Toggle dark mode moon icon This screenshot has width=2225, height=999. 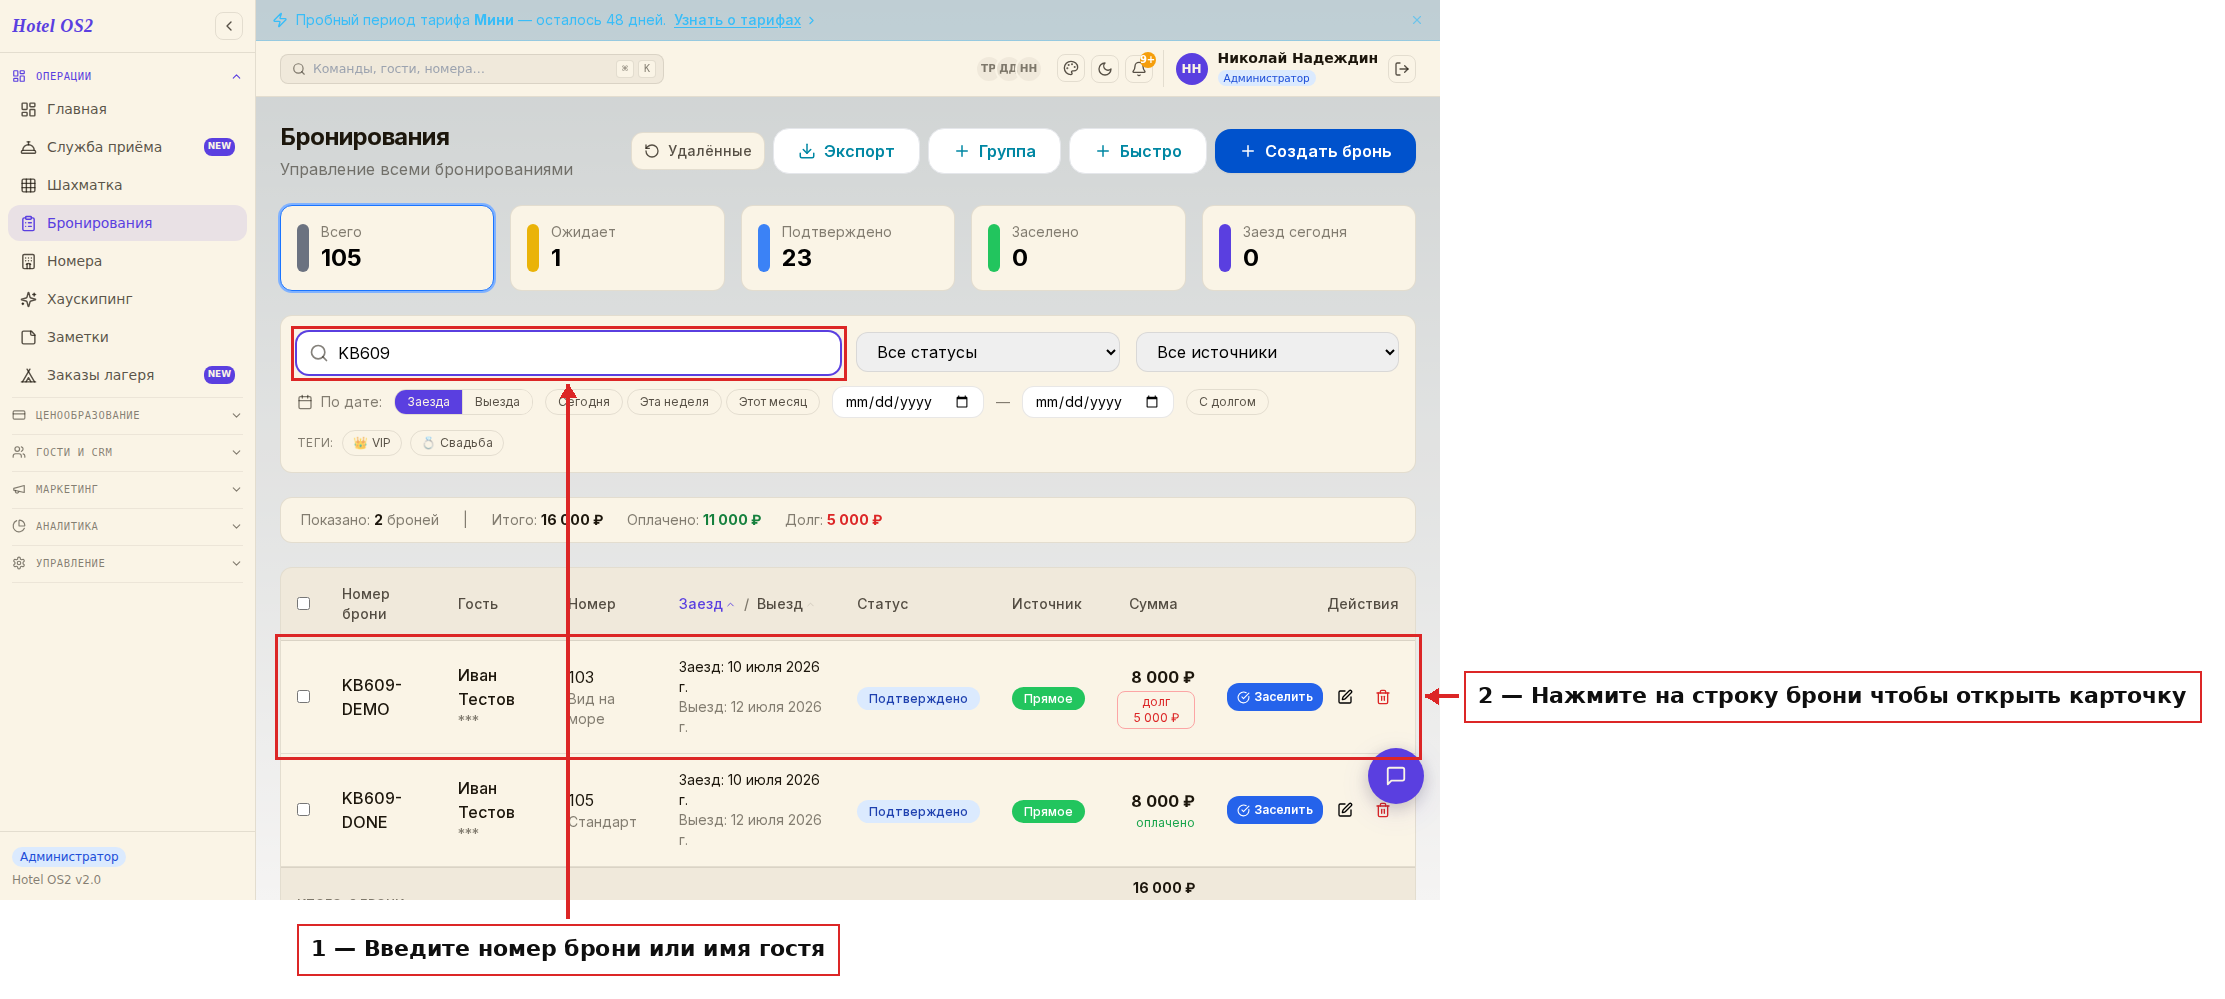coord(1105,69)
